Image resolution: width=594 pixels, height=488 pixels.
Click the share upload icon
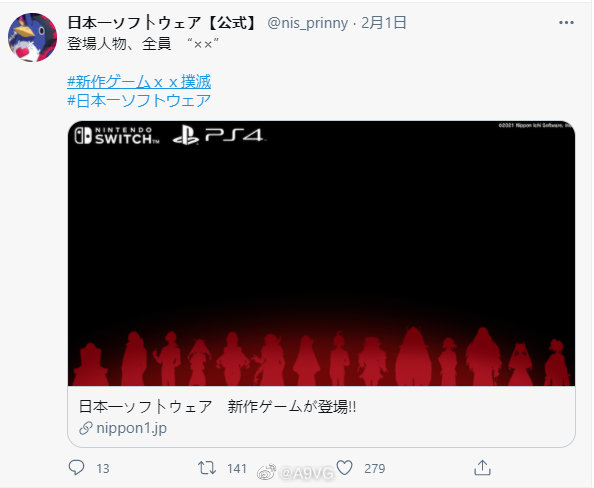click(482, 468)
